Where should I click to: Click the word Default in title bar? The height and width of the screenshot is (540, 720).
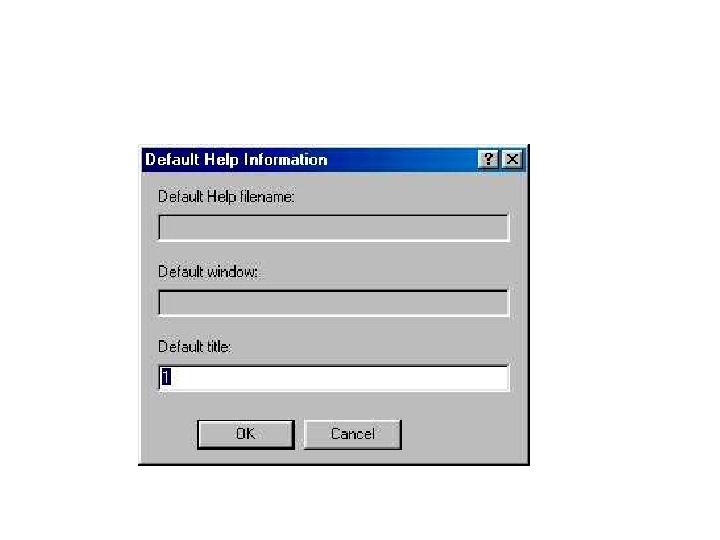tap(172, 160)
